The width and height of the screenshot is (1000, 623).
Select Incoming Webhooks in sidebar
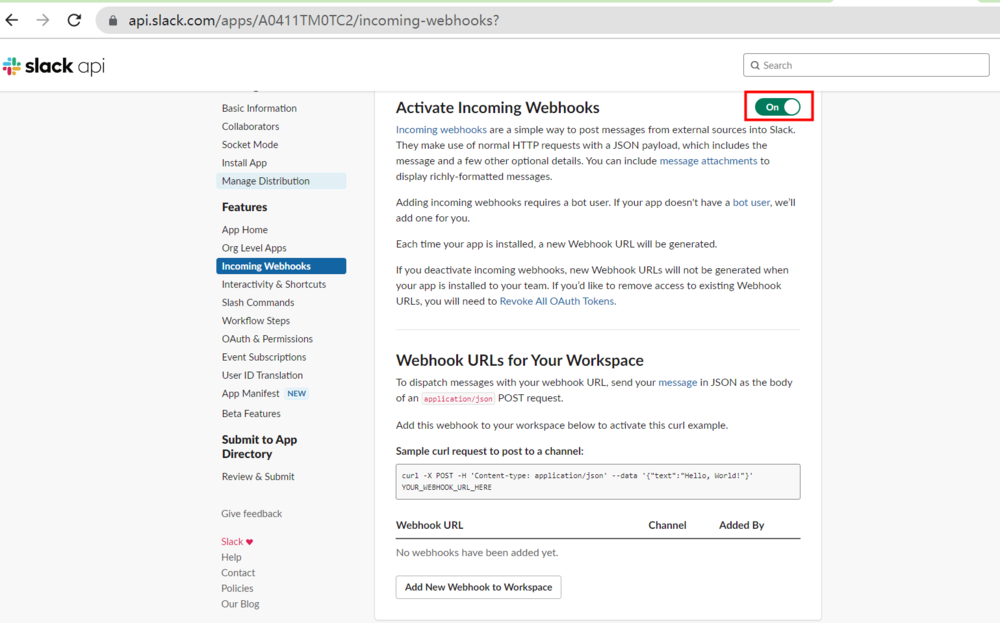pyautogui.click(x=281, y=266)
